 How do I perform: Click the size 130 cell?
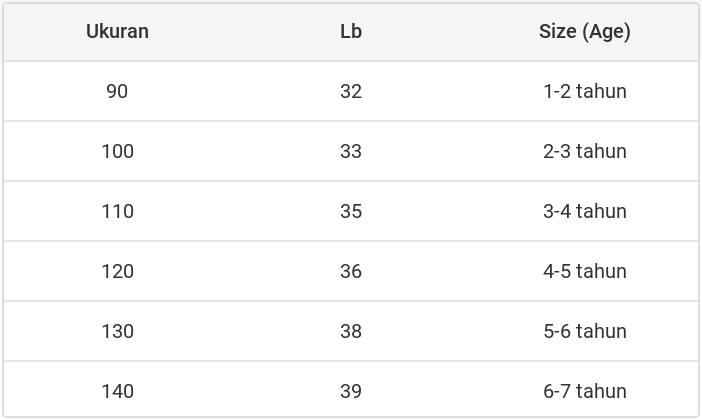[x=117, y=331]
